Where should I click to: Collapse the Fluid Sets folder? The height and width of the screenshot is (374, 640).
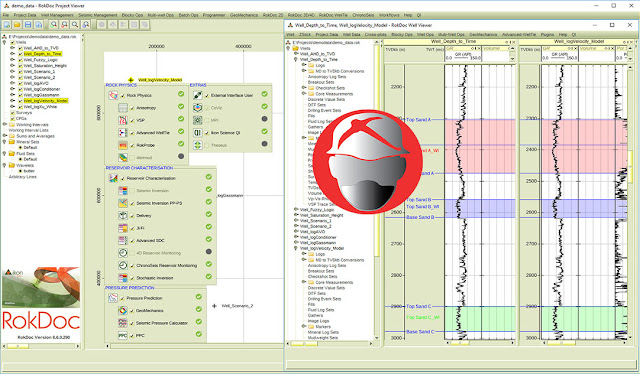tap(4, 154)
